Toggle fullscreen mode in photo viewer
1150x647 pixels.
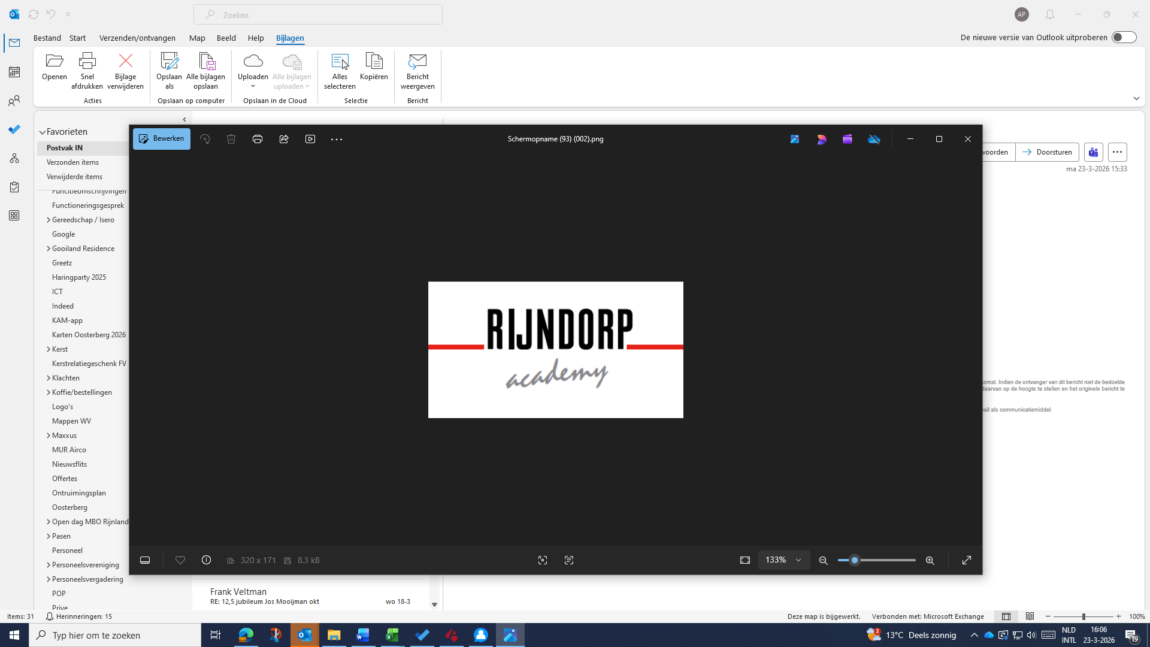(966, 560)
